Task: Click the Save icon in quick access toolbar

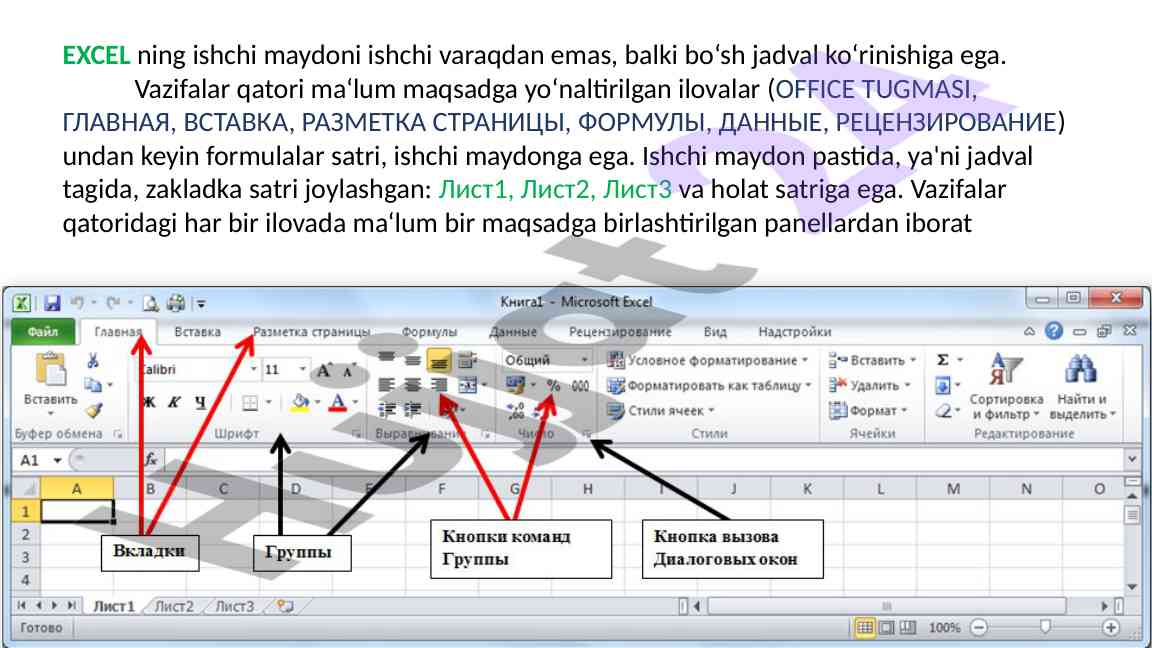Action: [52, 303]
